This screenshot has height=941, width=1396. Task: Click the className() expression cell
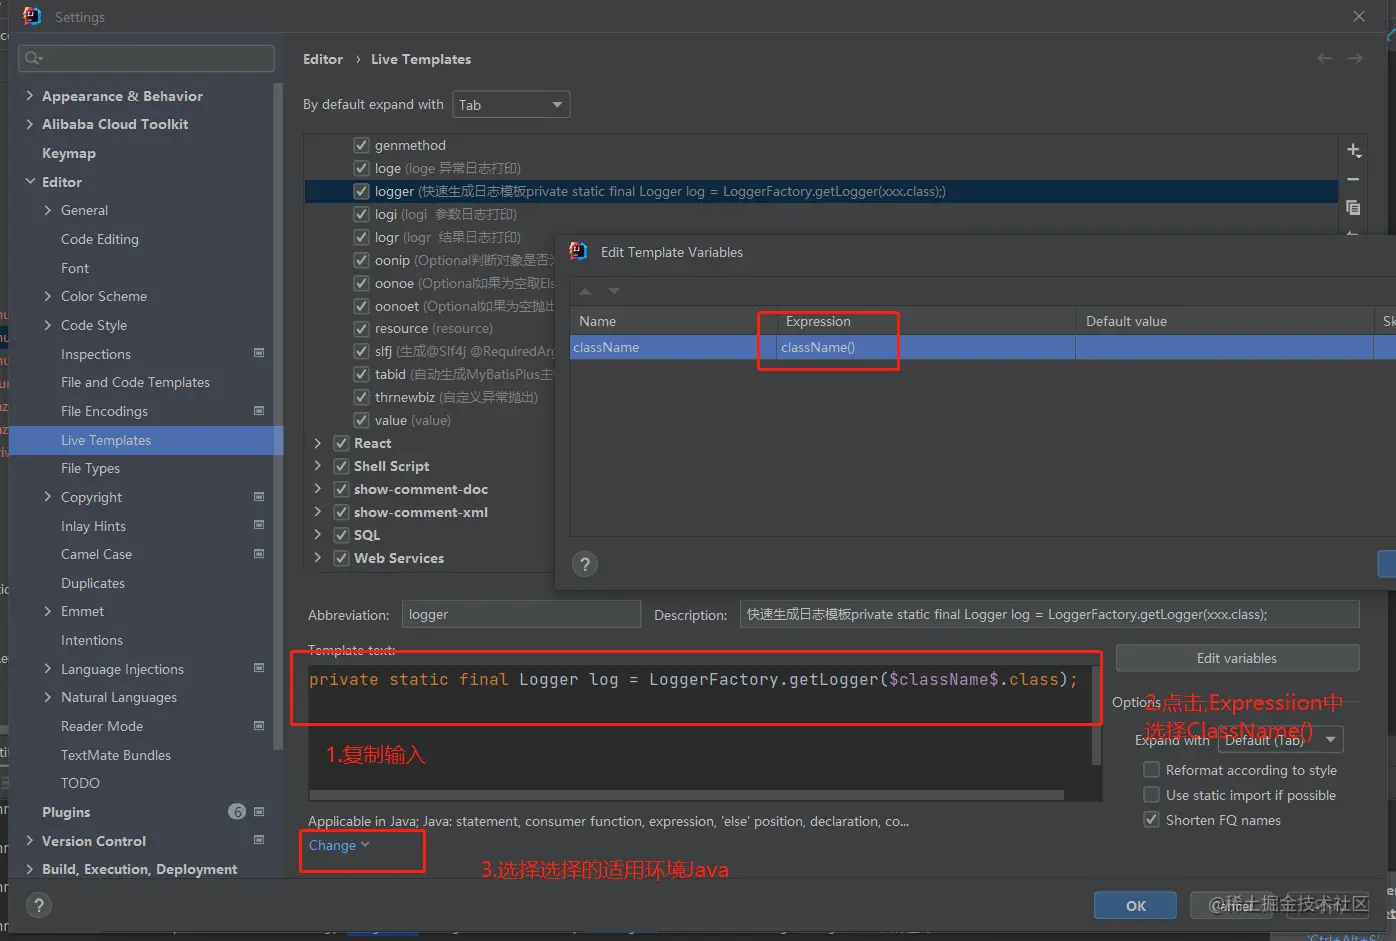pos(927,347)
